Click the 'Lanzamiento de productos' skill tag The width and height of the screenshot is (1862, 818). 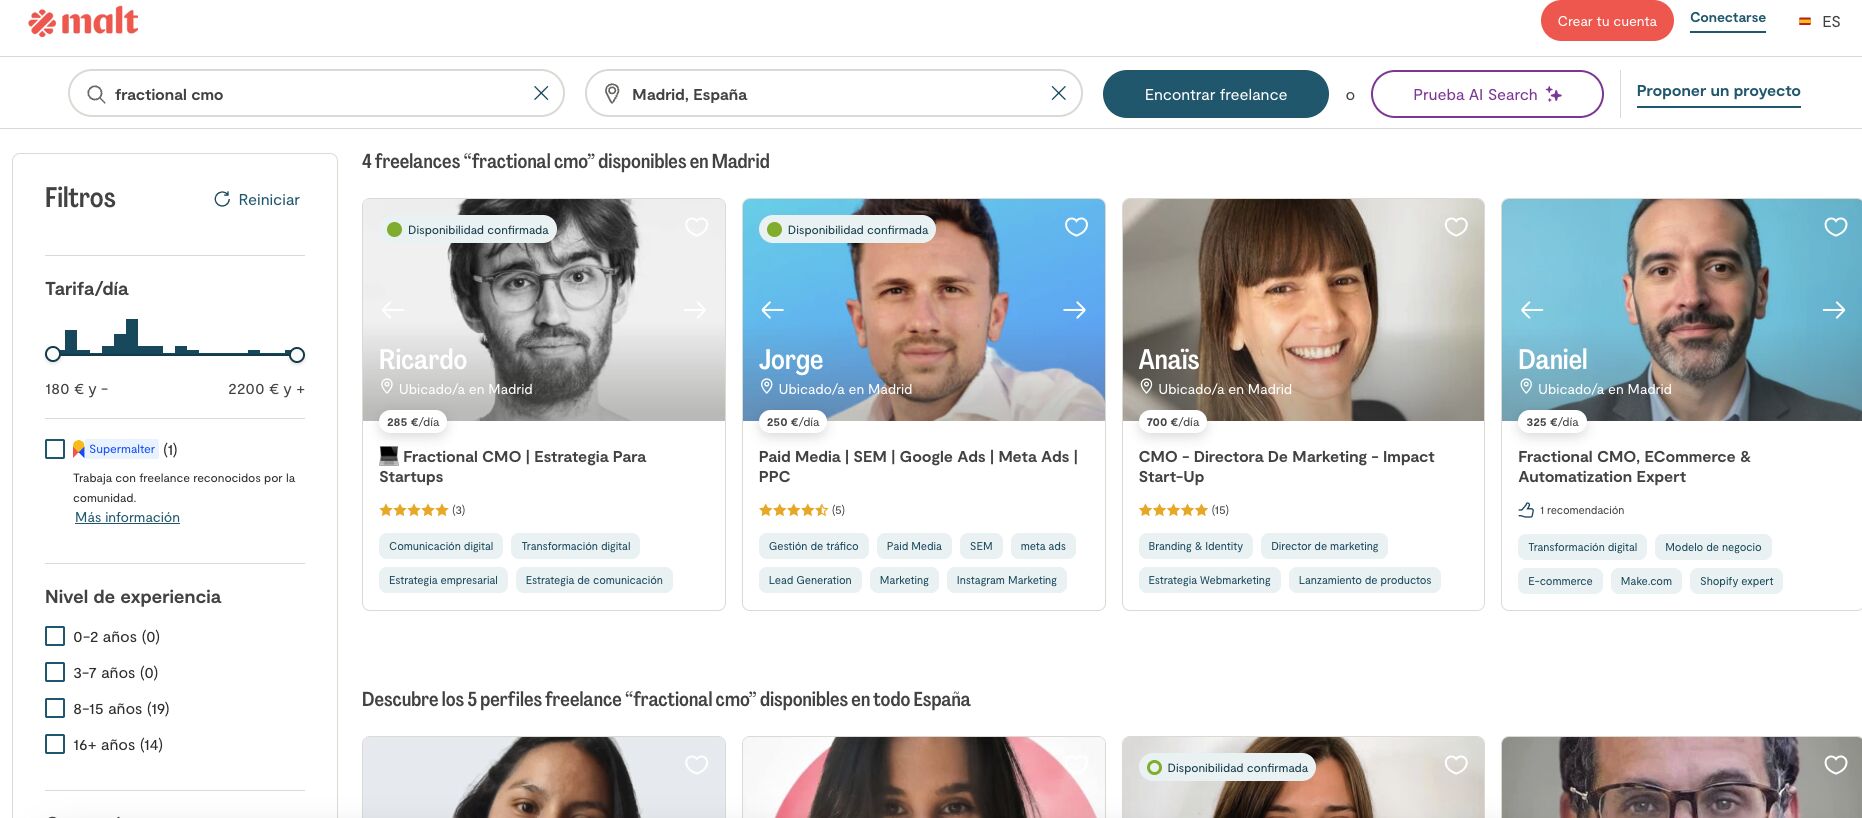[x=1365, y=580]
